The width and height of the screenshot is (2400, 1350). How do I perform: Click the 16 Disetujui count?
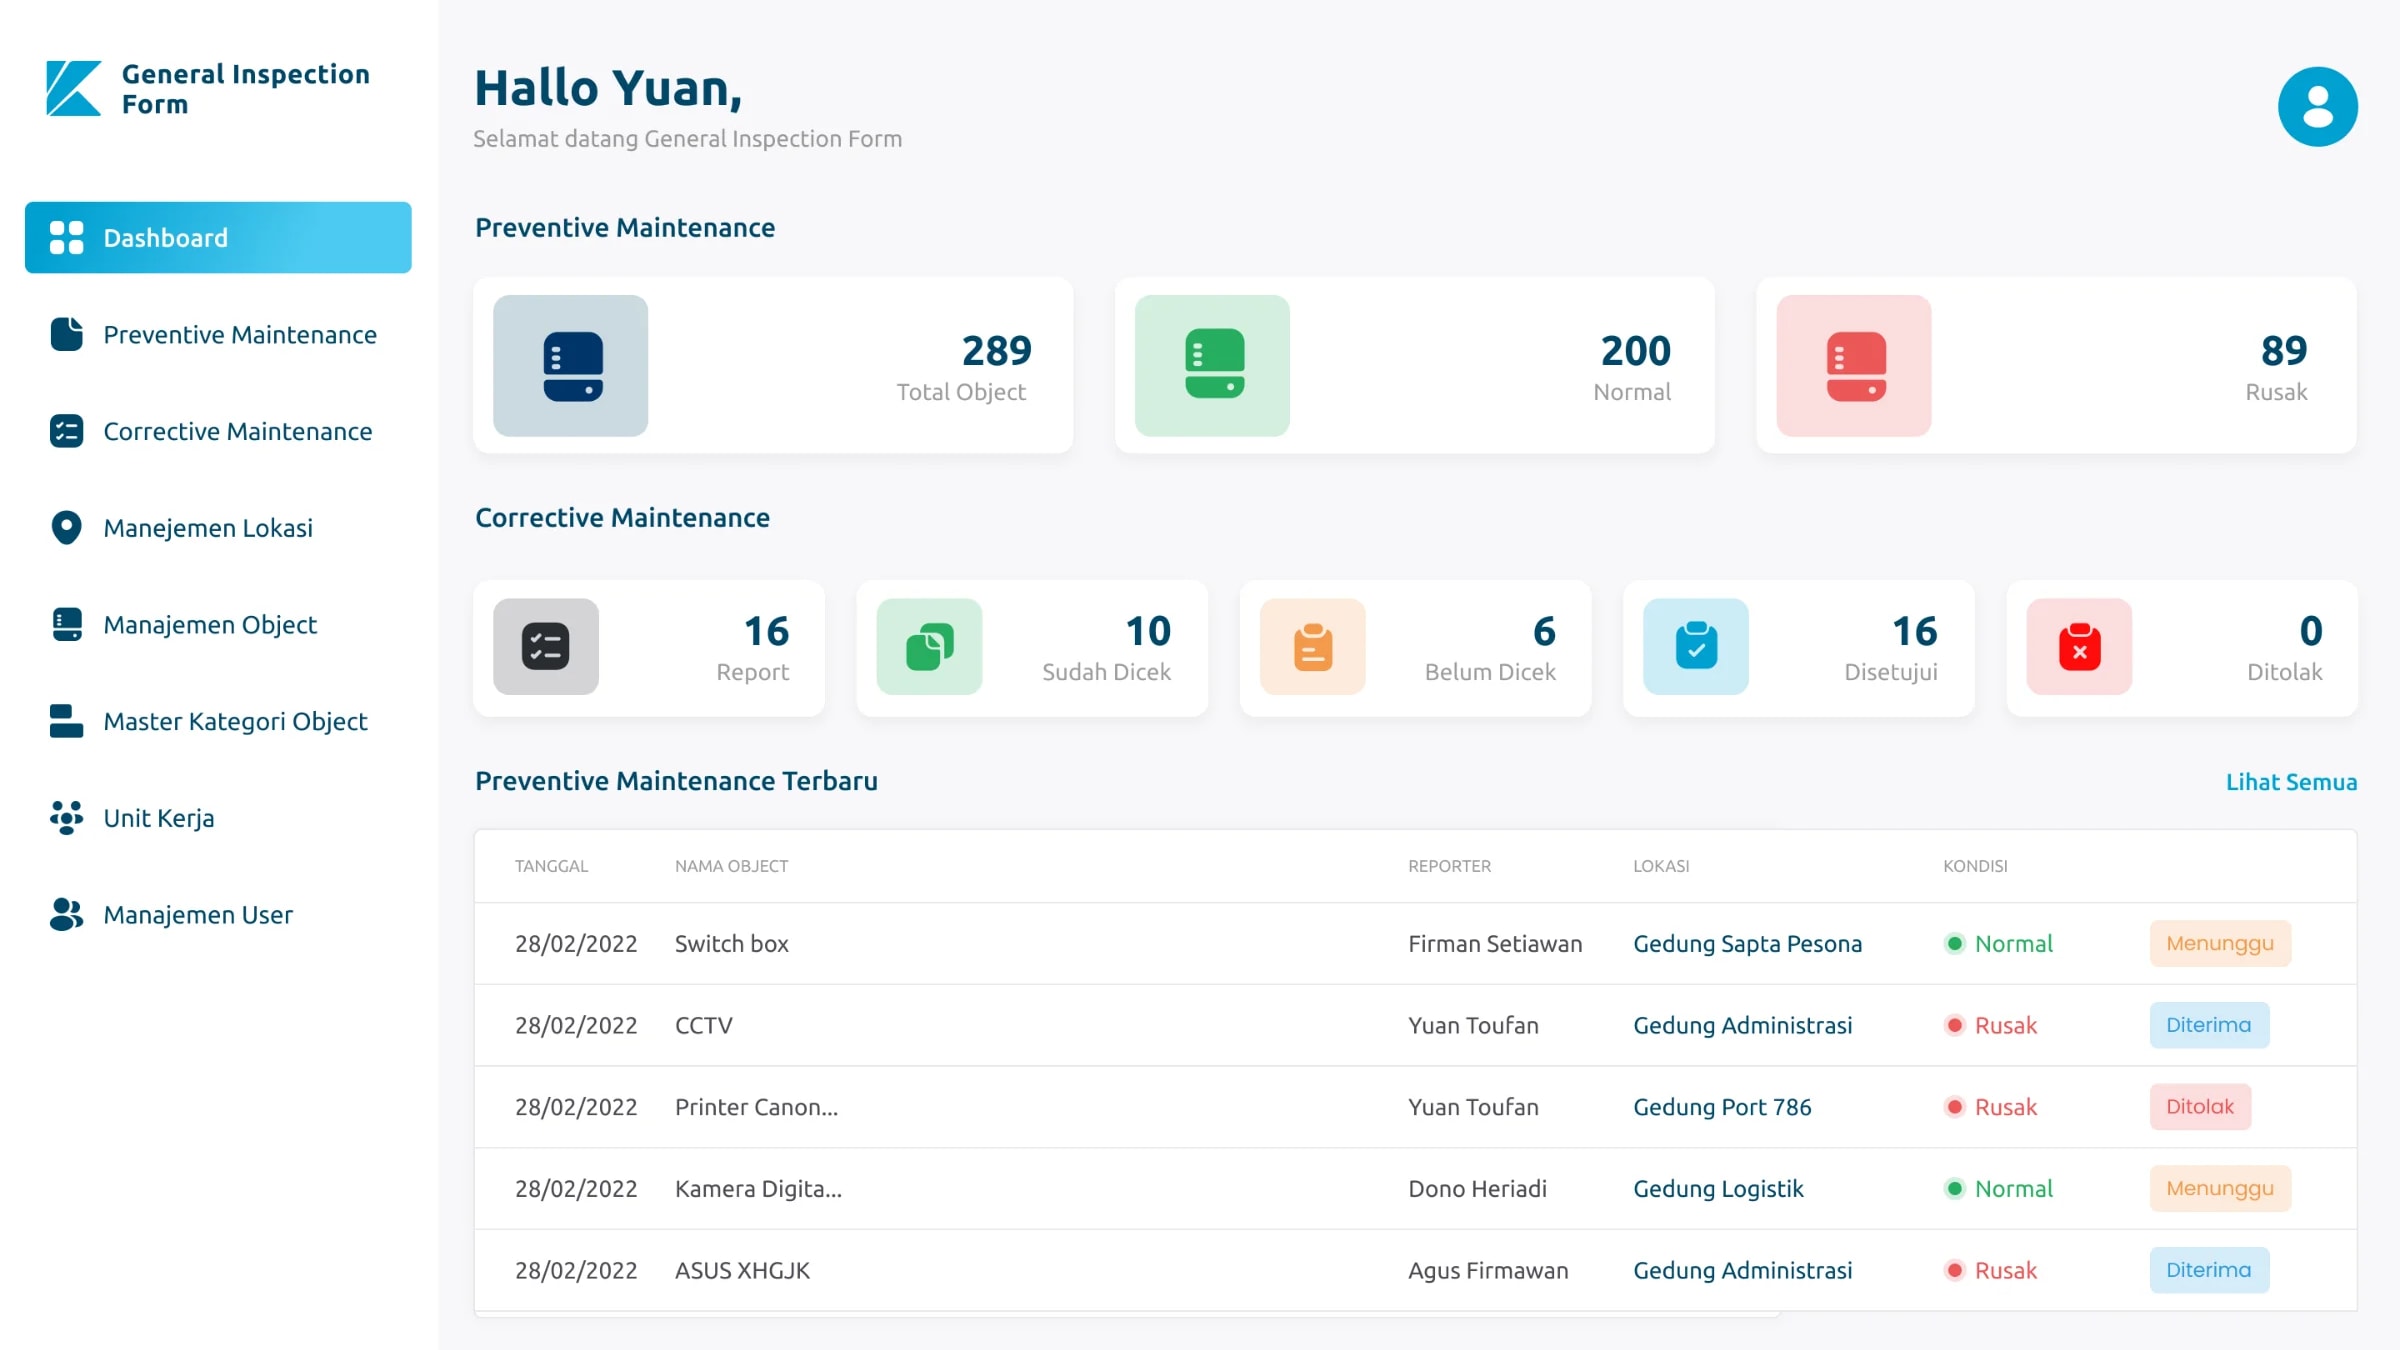(x=1914, y=632)
